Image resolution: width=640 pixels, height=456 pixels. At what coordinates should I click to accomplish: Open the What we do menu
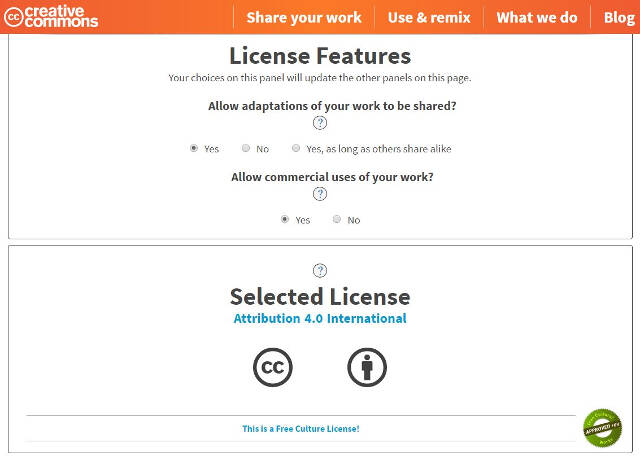click(537, 18)
